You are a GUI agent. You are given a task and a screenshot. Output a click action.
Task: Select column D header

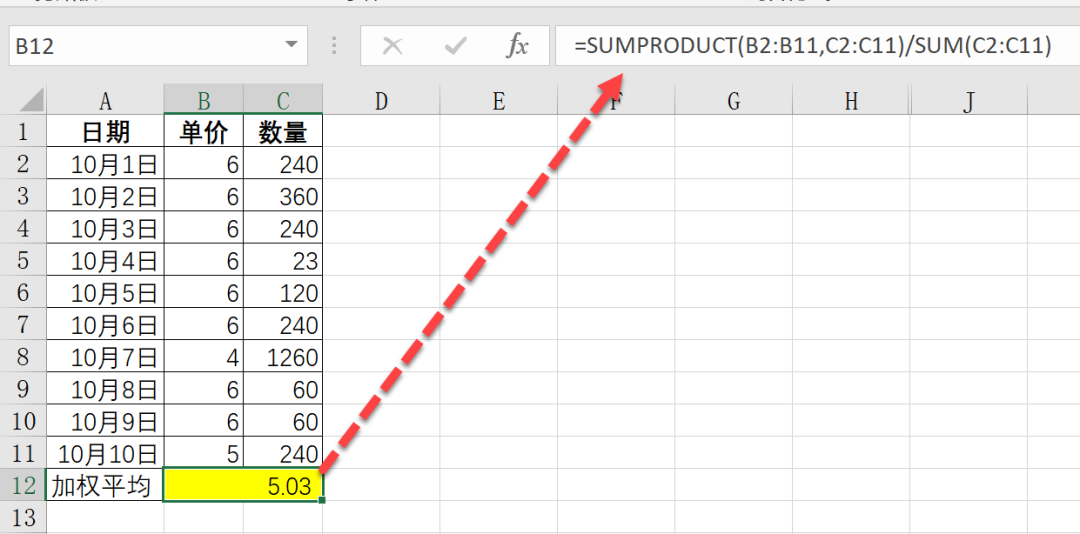(381, 100)
